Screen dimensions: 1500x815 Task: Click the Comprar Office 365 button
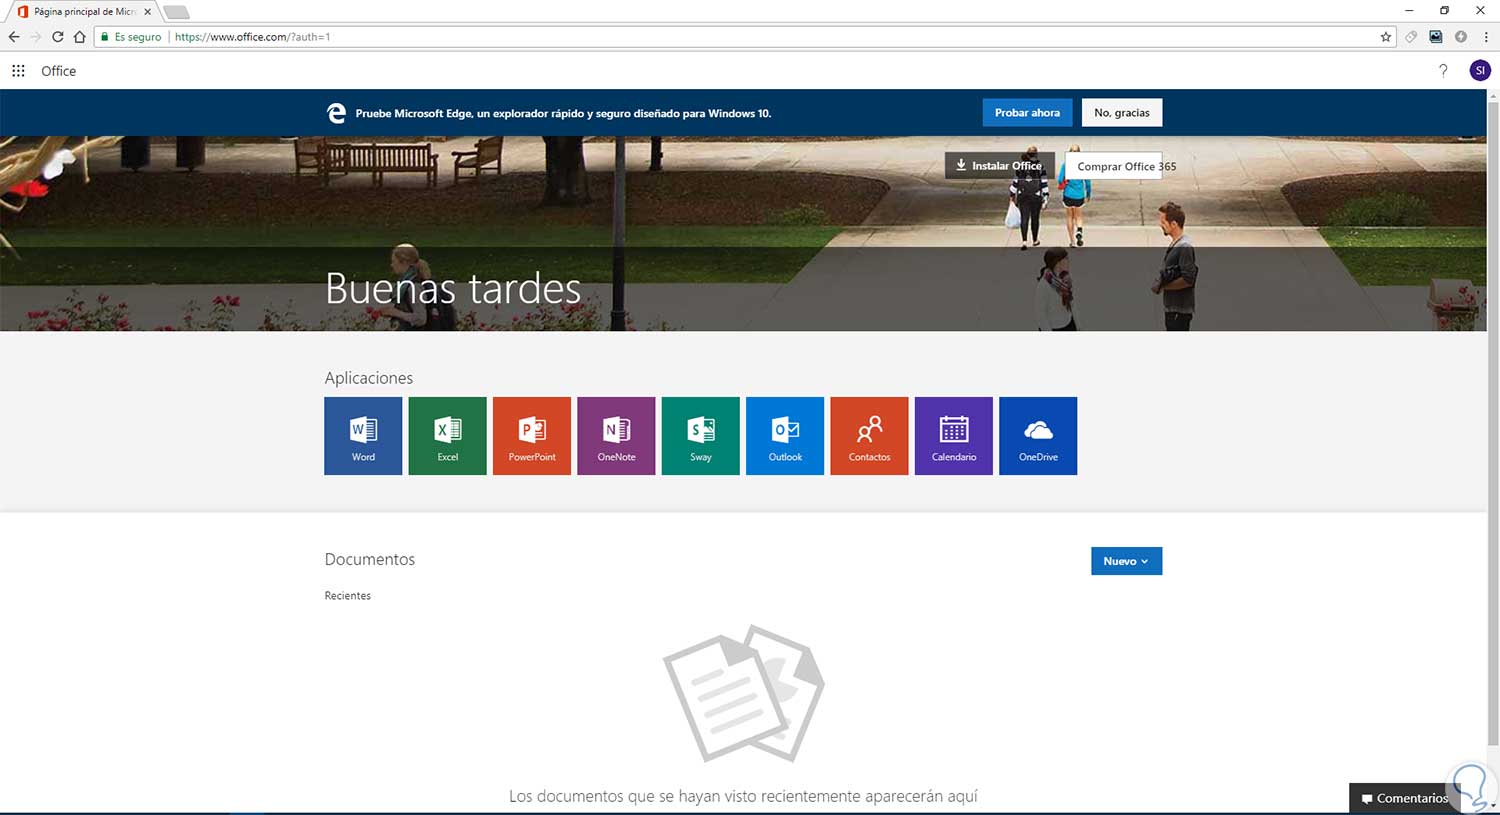coord(1114,166)
